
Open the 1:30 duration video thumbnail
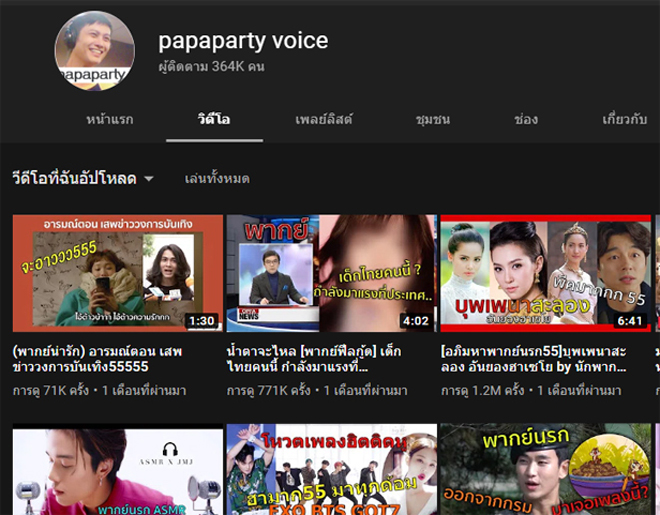117,273
